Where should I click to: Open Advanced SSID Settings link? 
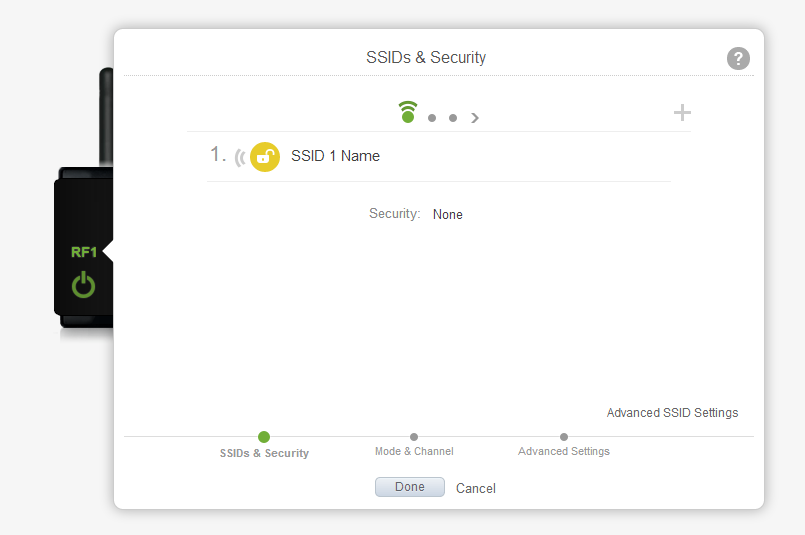[x=672, y=413]
